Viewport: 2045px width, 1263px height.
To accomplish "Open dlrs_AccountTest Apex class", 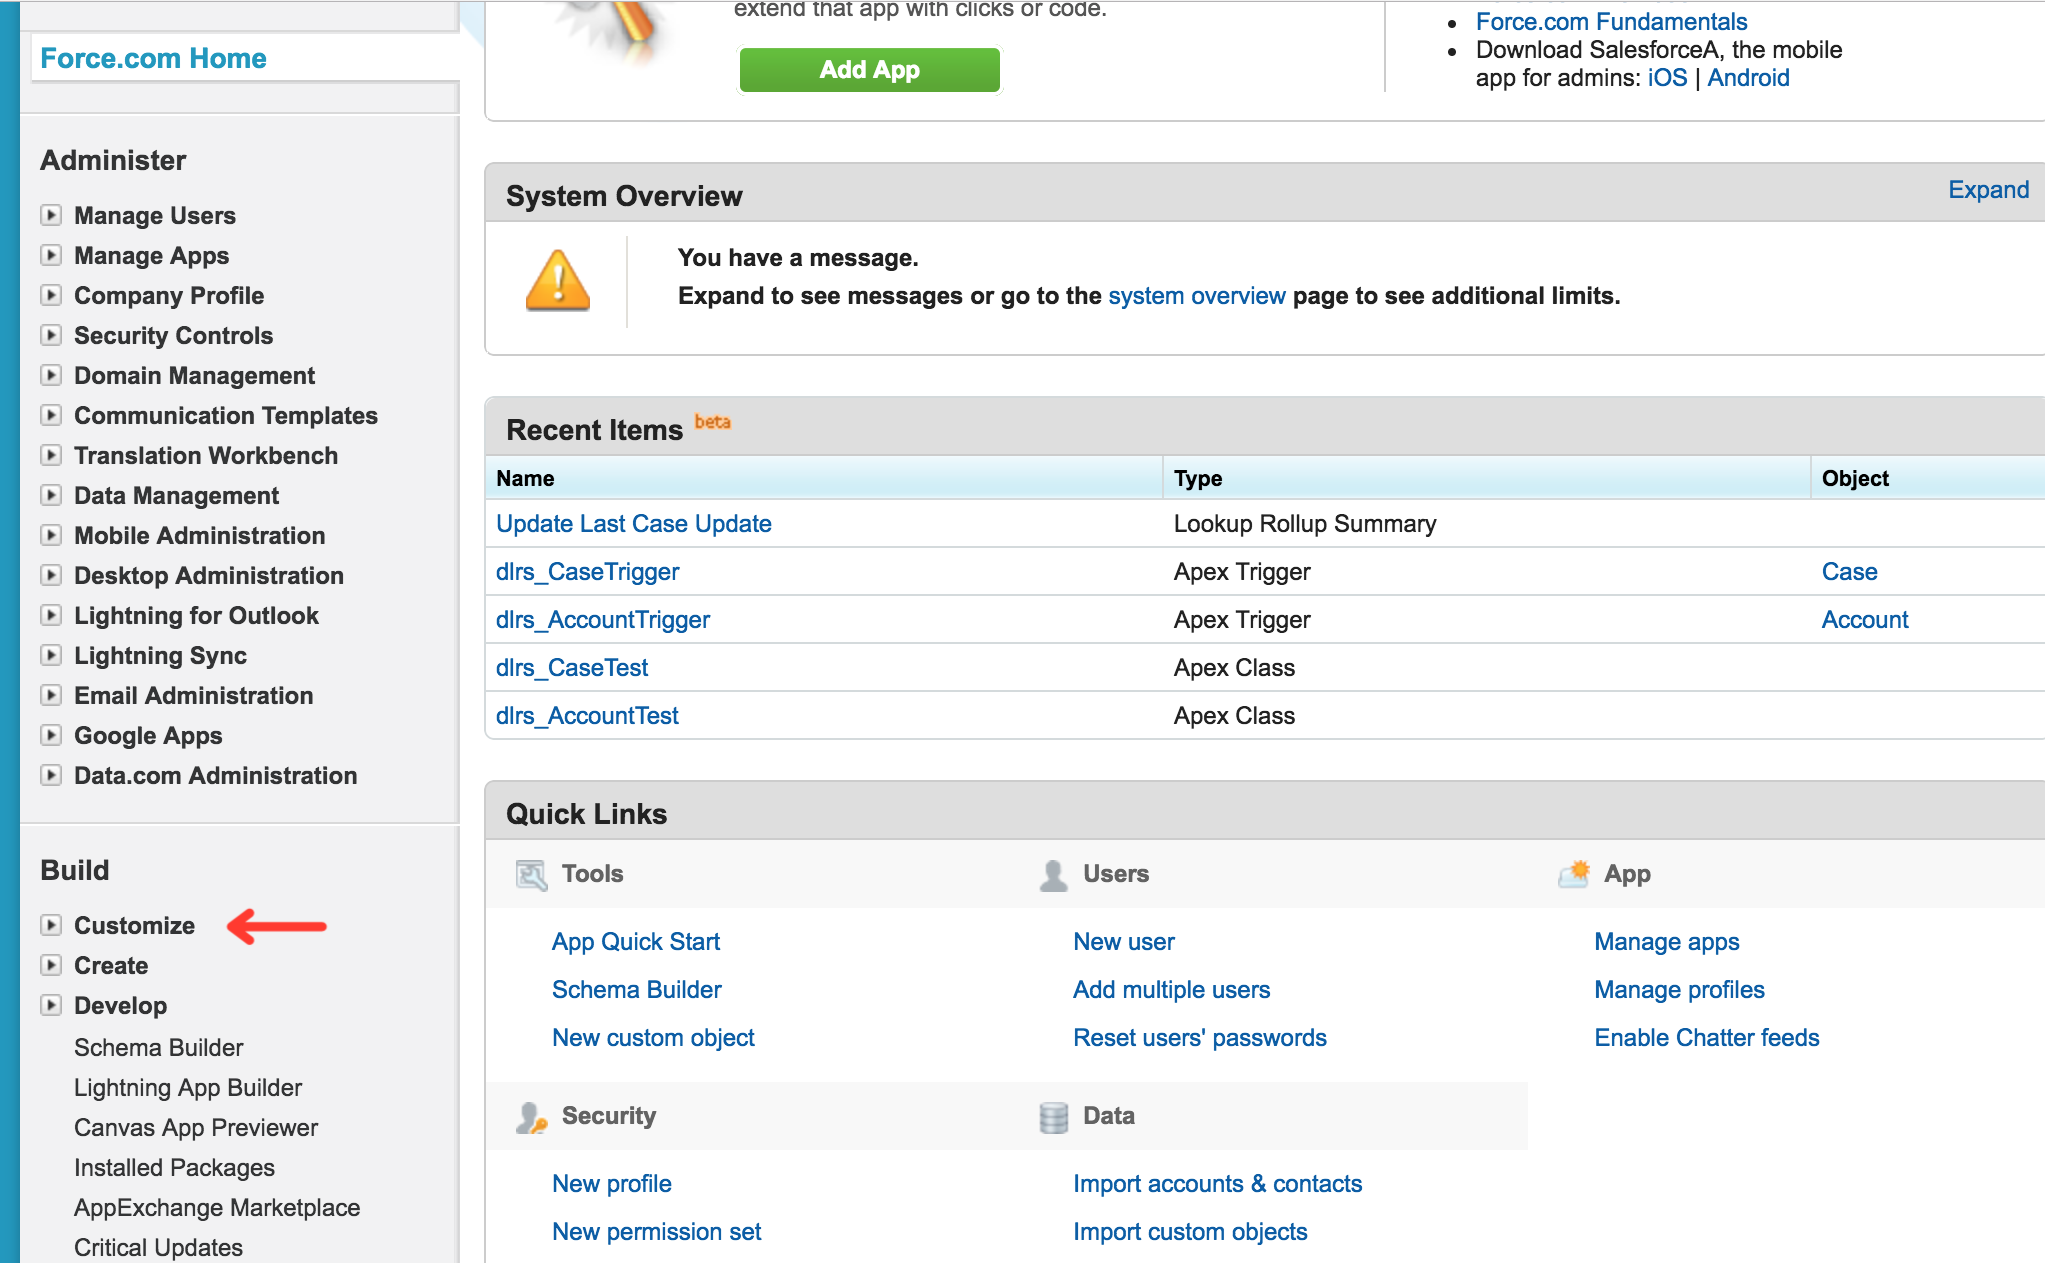I will (588, 716).
